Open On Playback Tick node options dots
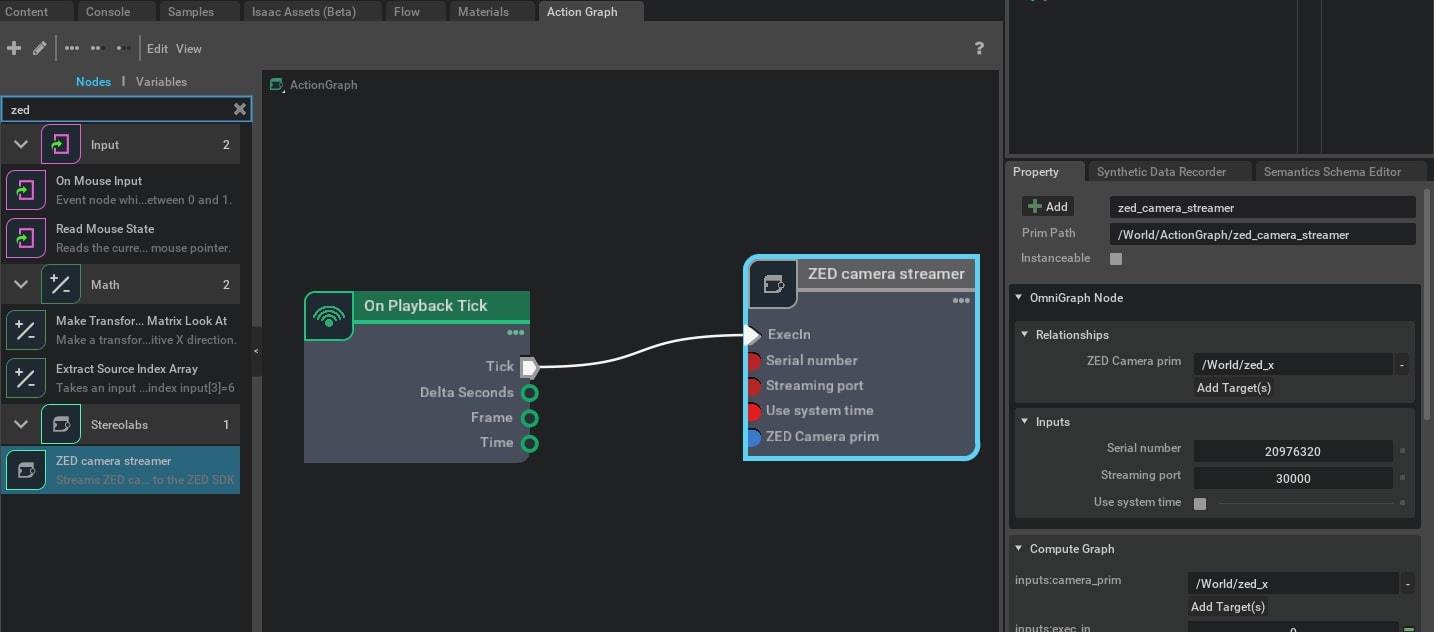 click(516, 333)
